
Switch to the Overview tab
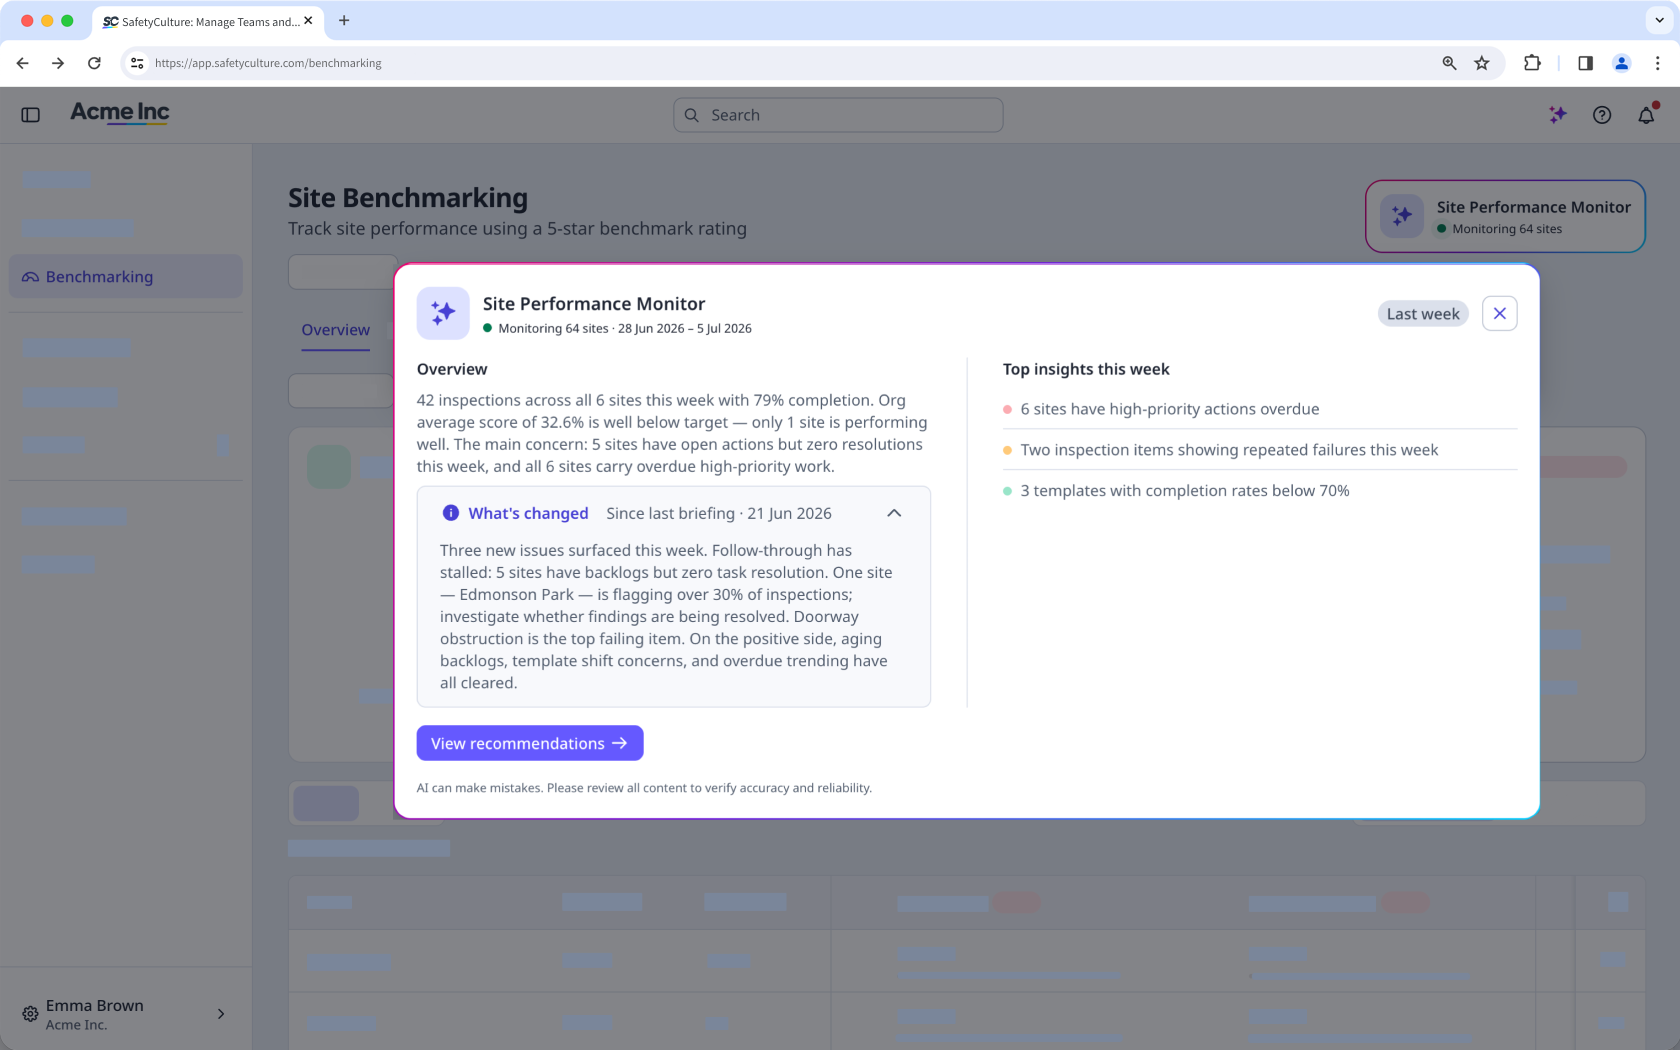pos(336,330)
